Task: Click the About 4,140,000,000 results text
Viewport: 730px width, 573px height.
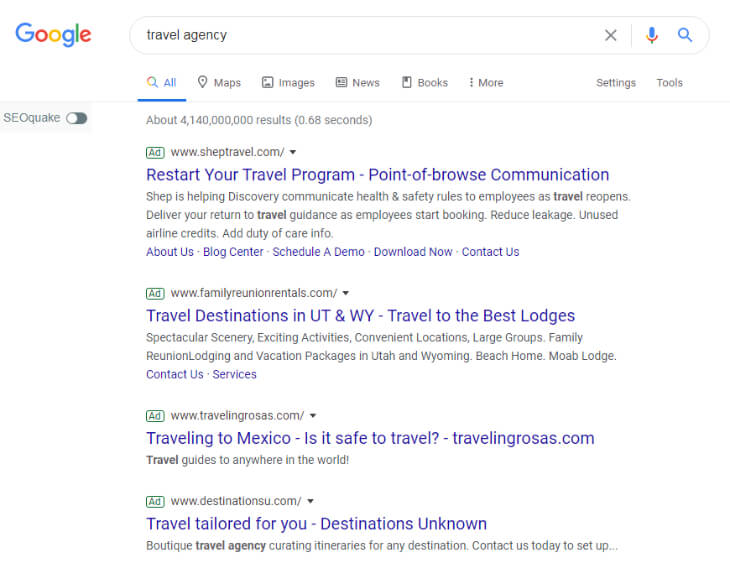Action: (x=259, y=120)
